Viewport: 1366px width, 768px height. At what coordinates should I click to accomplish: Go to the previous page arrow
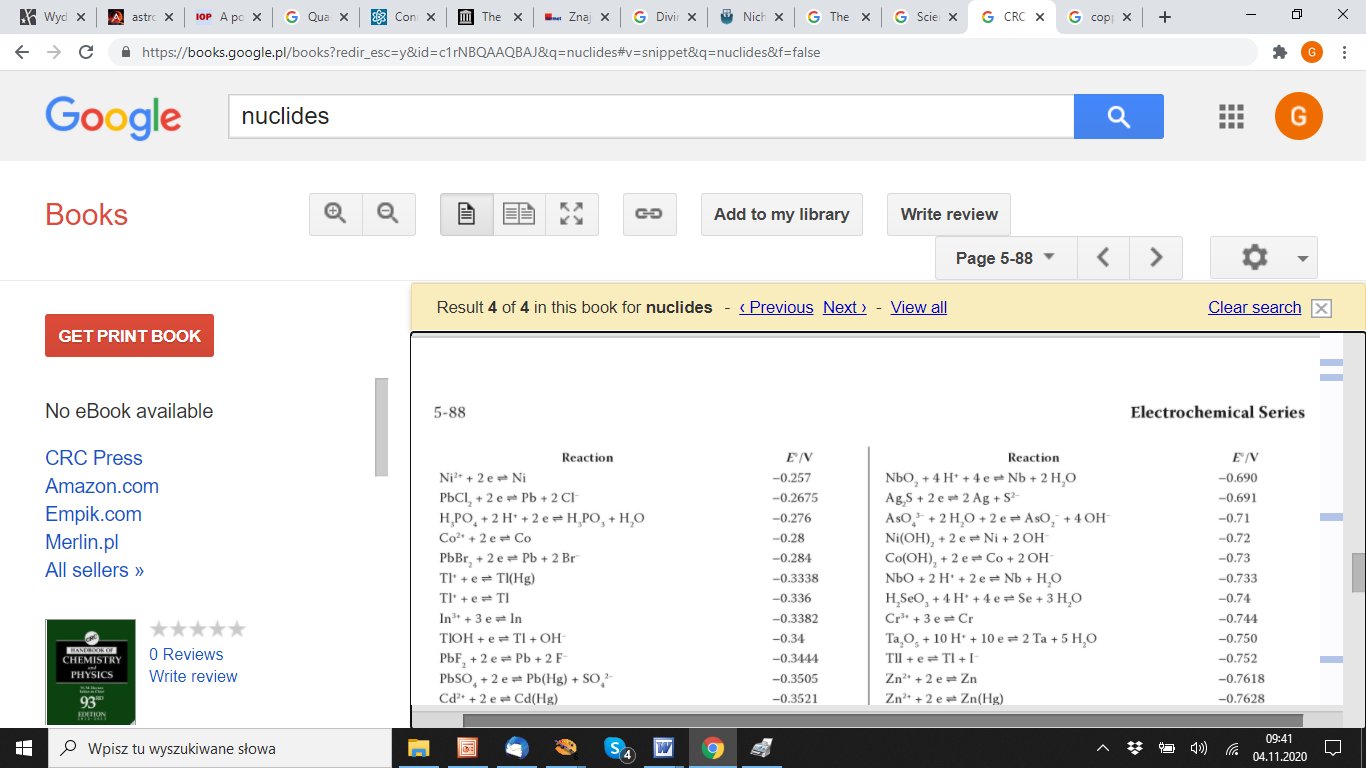[1103, 258]
